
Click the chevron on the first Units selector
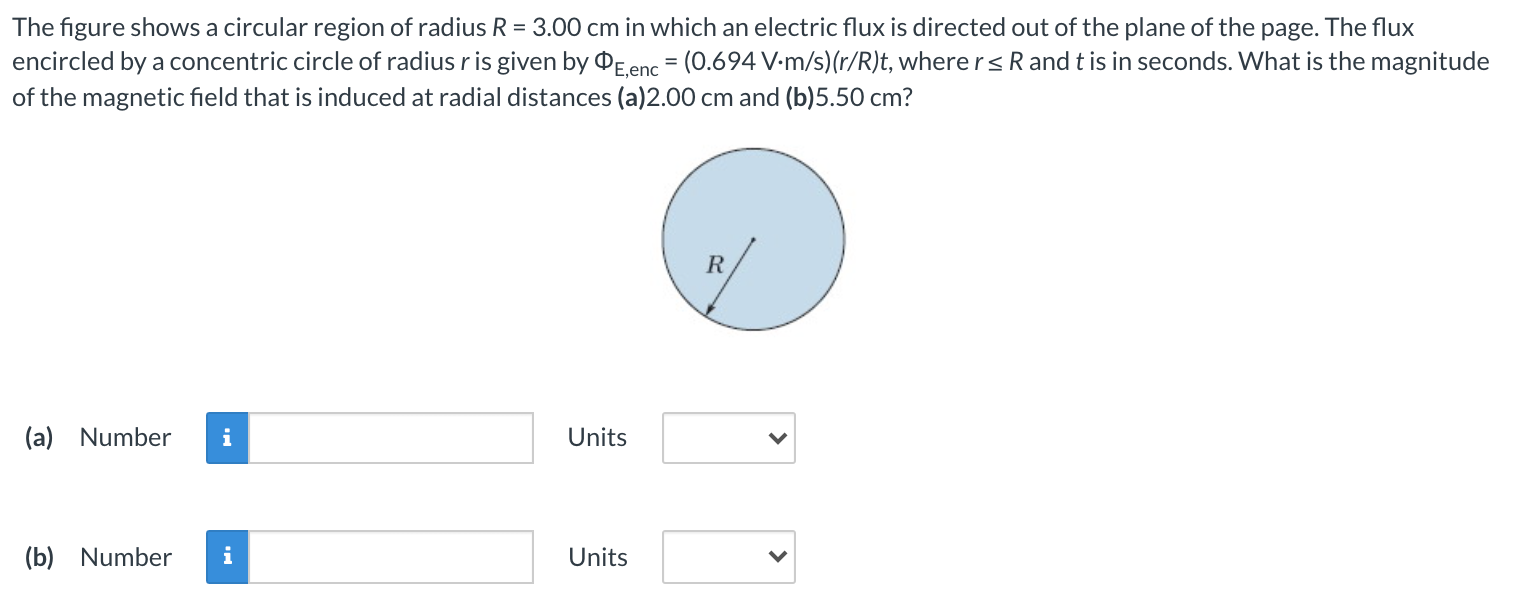pos(779,437)
